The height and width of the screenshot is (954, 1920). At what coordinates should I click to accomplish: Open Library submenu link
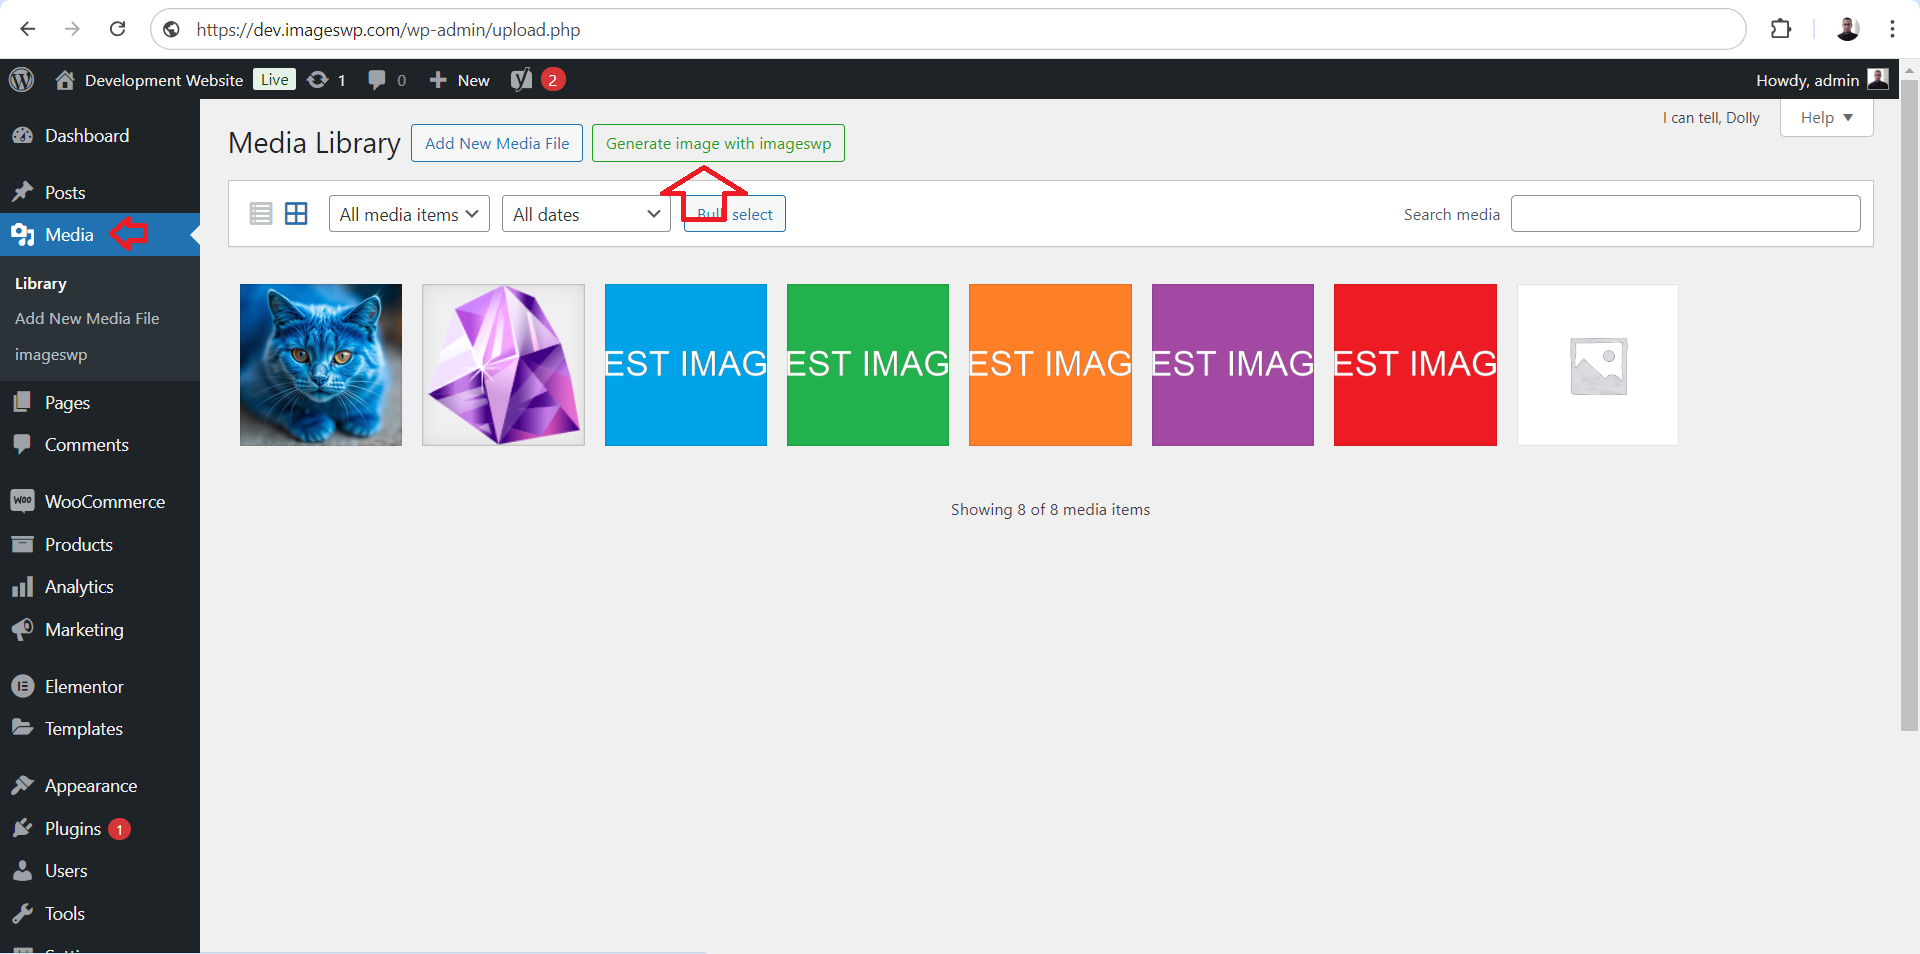(x=41, y=283)
